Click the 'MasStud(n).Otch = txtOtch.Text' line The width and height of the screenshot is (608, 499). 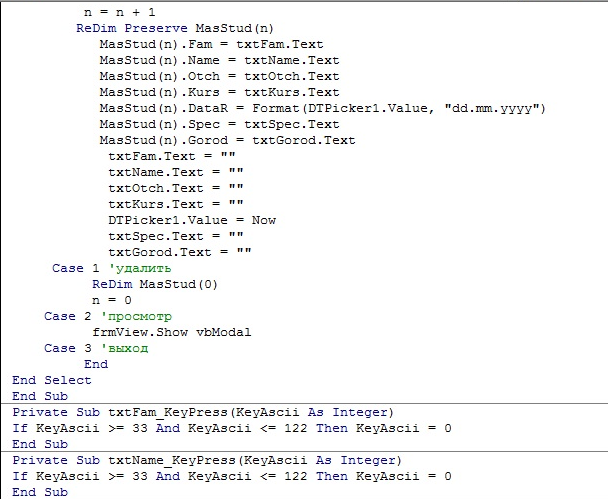[x=219, y=76]
